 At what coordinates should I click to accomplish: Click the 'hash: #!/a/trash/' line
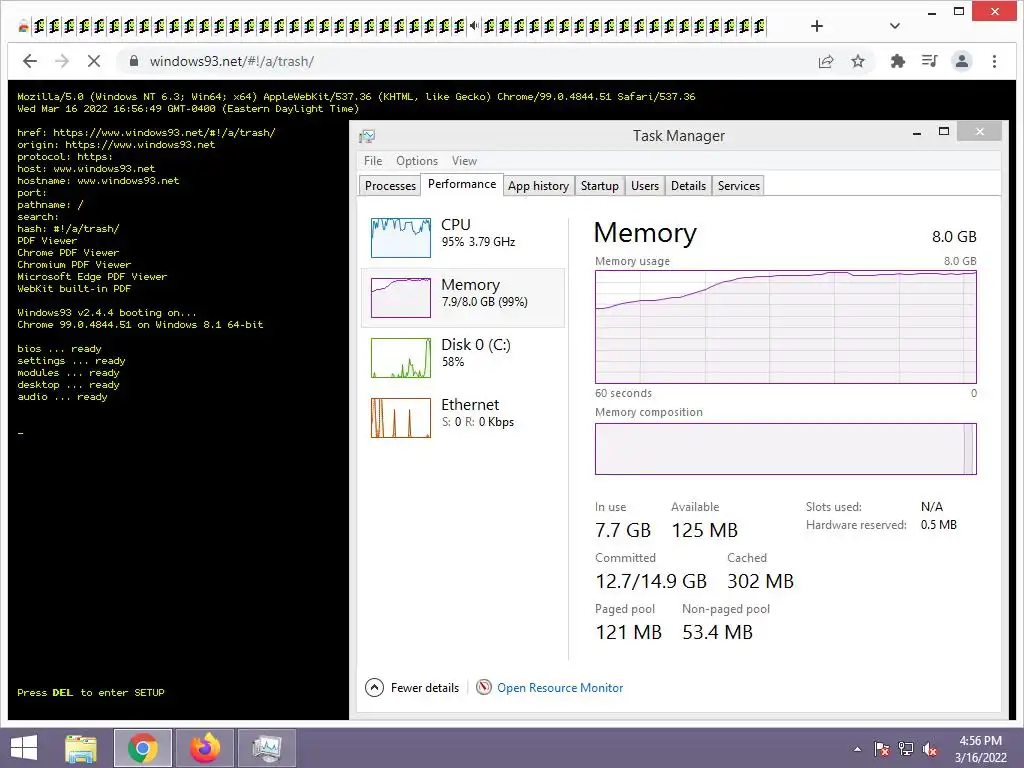[x=68, y=229]
